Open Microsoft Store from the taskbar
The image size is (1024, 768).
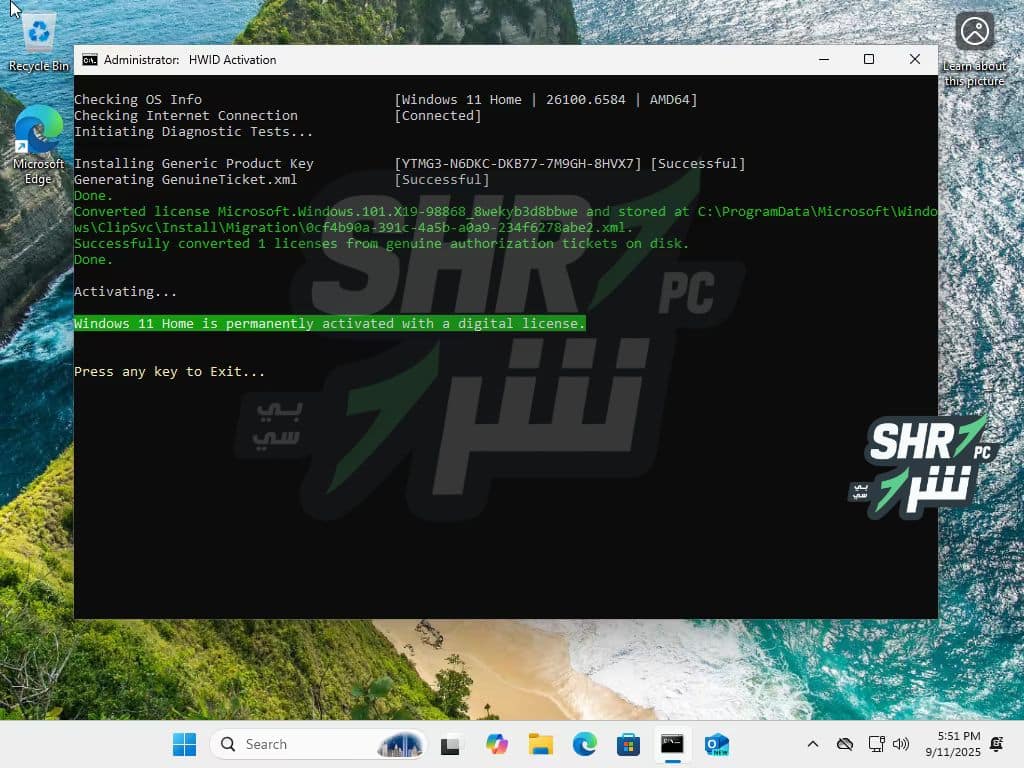[x=628, y=744]
